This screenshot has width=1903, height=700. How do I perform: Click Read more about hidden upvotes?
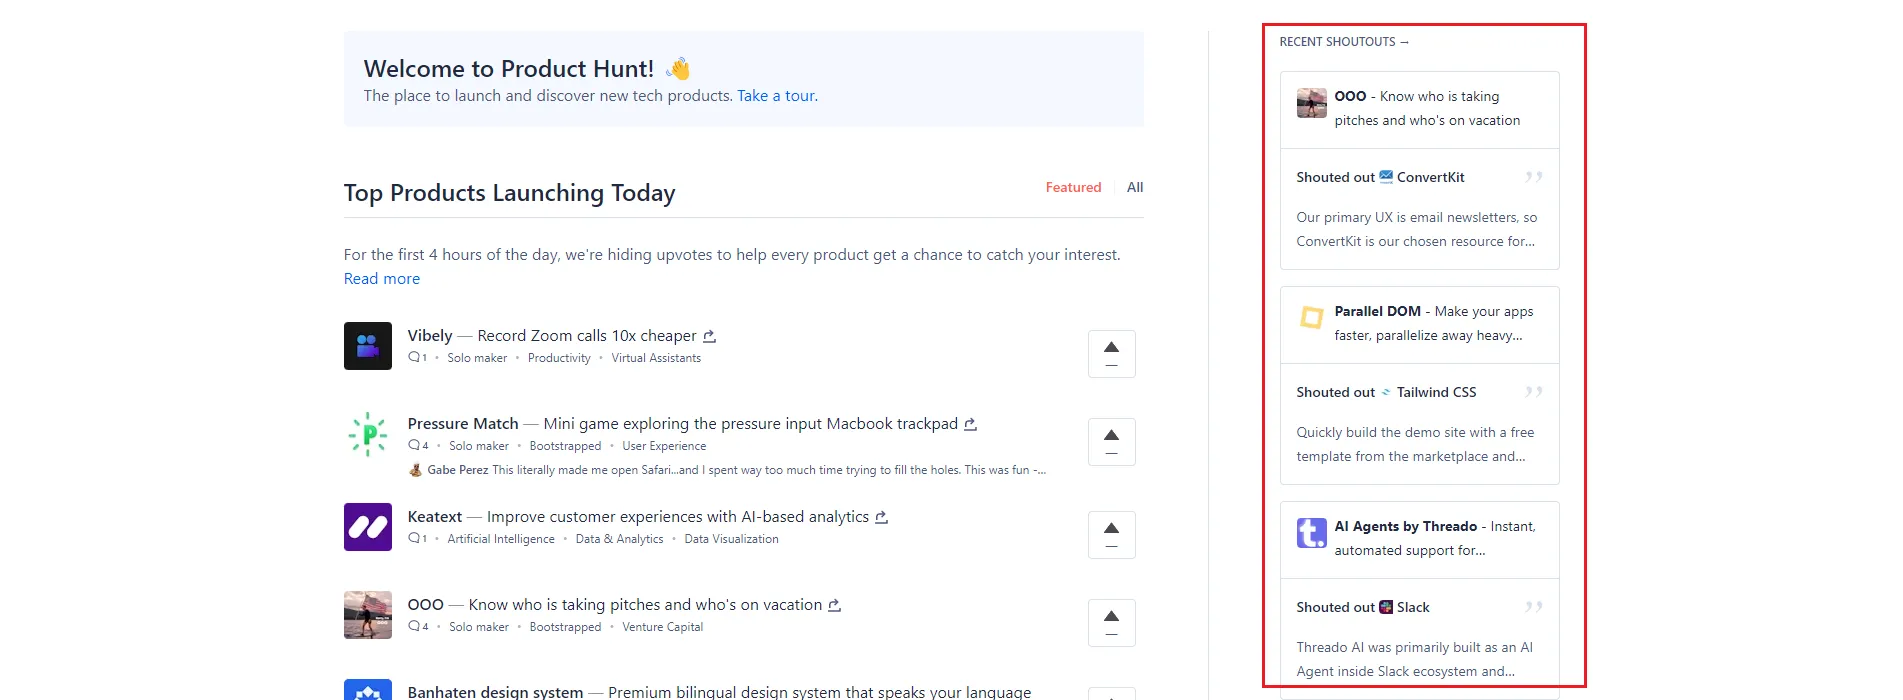pyautogui.click(x=382, y=279)
